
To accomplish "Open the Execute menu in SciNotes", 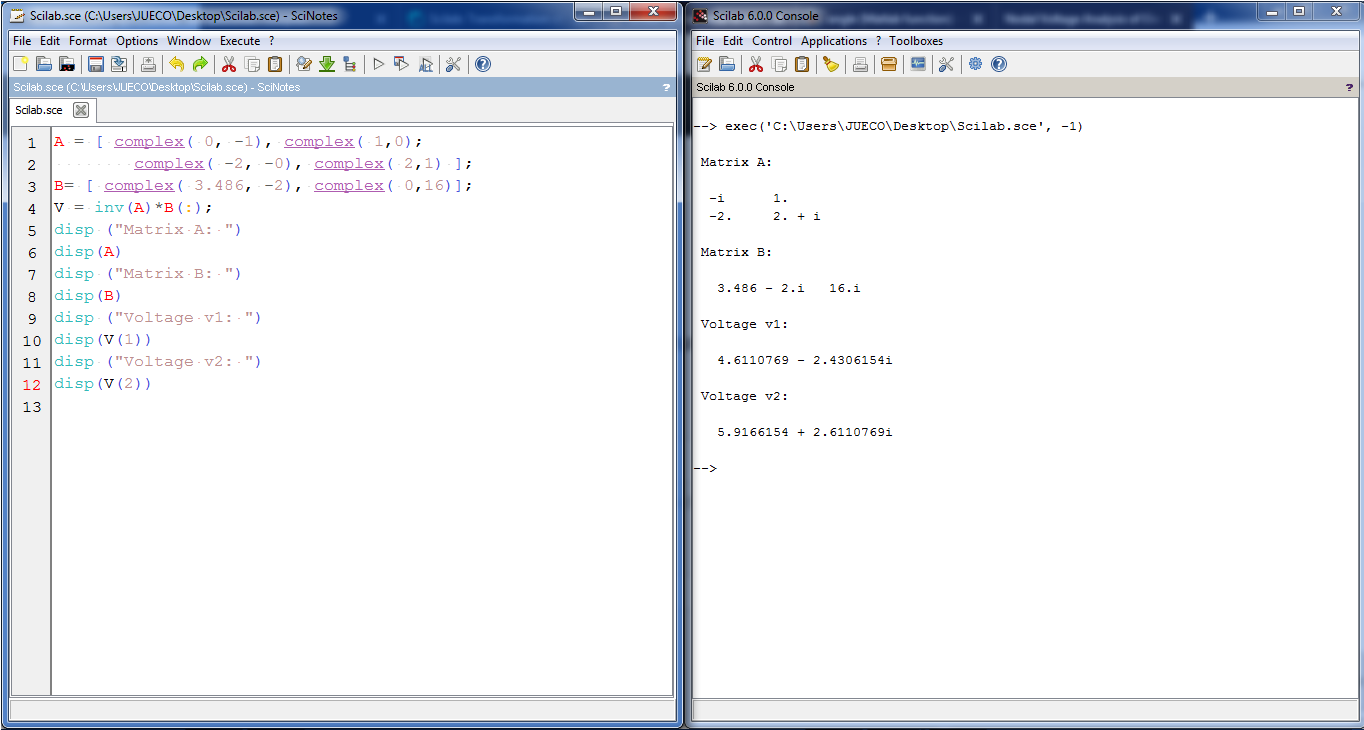I will click(x=240, y=41).
